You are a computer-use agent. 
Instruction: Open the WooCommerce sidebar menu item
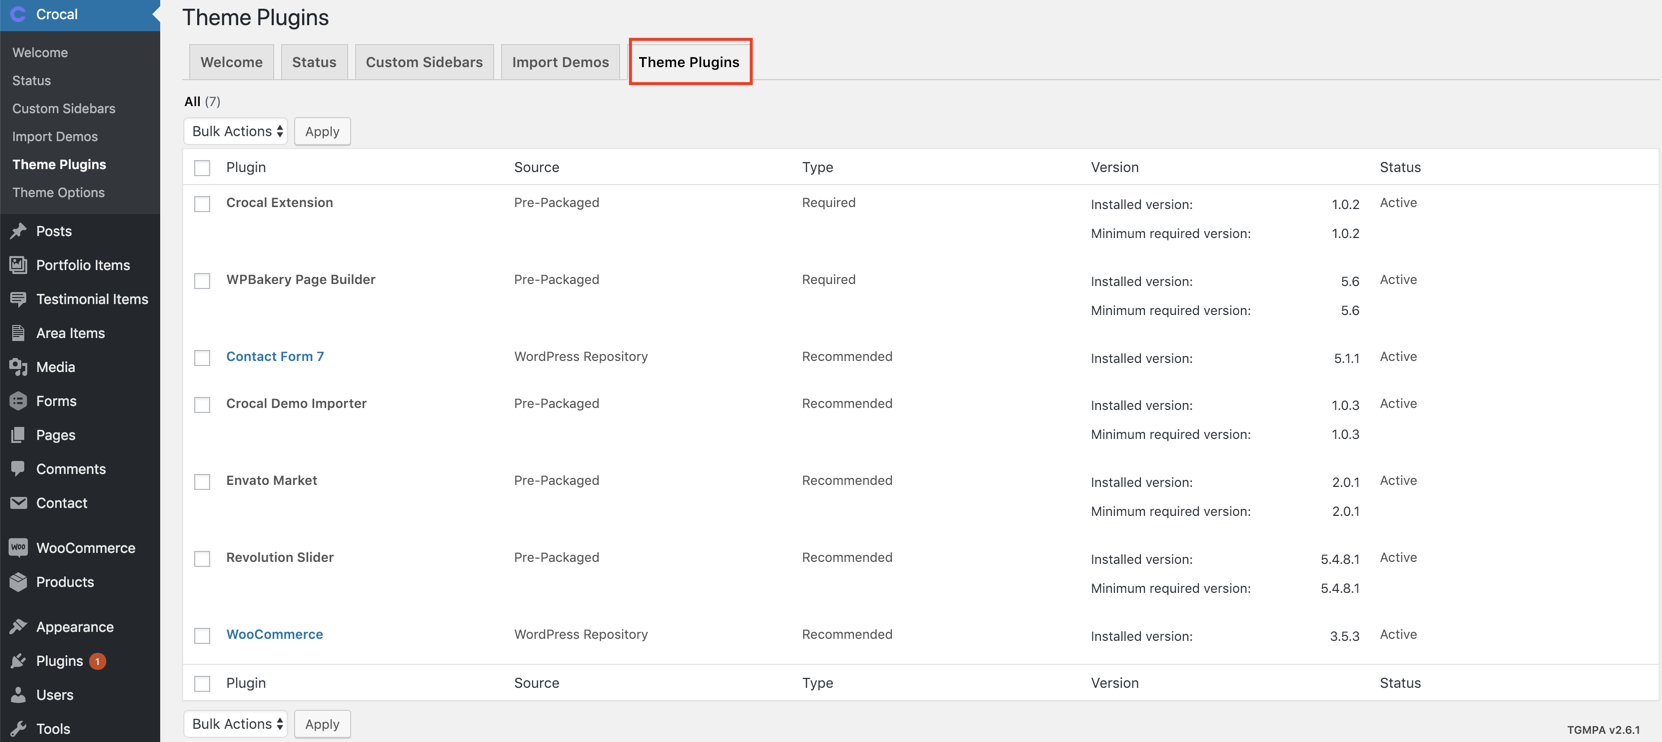coord(80,548)
